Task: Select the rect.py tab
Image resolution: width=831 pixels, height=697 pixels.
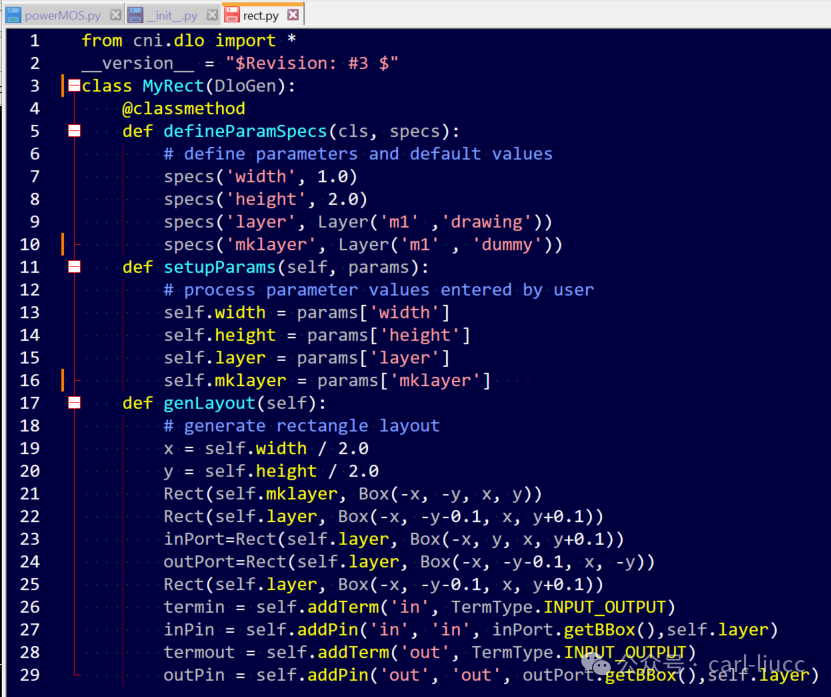Action: point(261,15)
